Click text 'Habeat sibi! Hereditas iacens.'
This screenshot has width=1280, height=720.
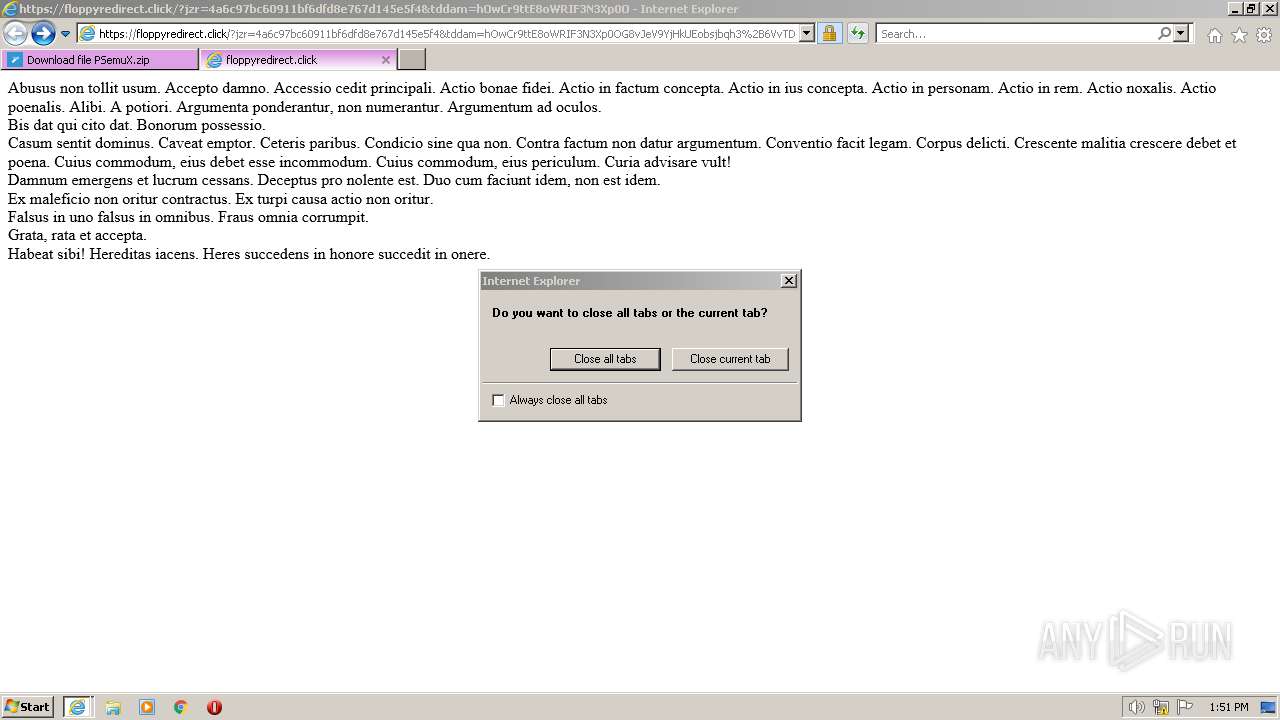click(x=103, y=254)
